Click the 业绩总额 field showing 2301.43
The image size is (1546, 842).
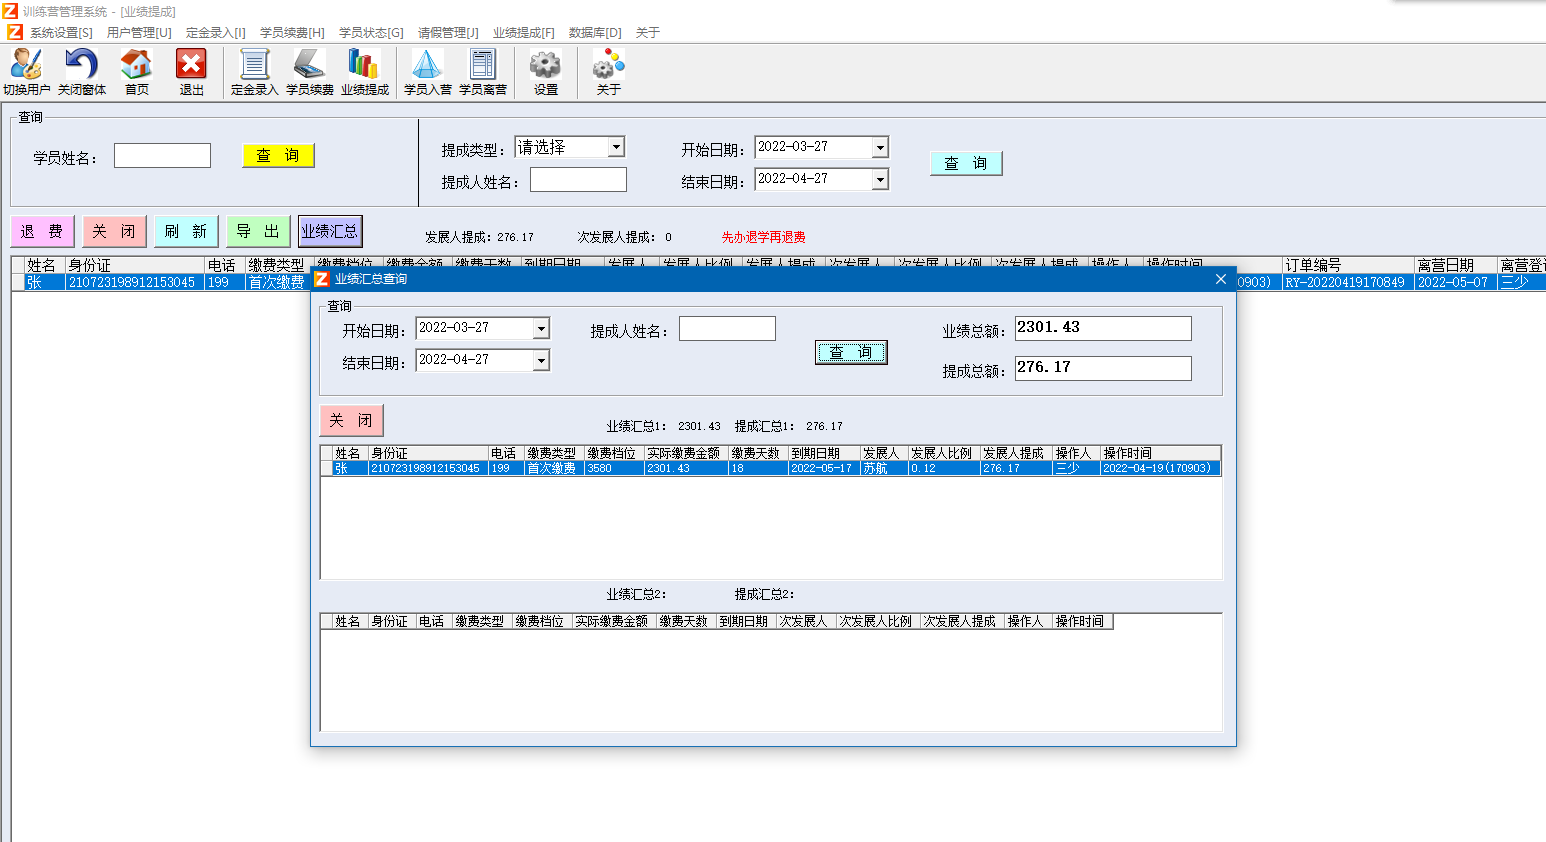tap(1103, 328)
